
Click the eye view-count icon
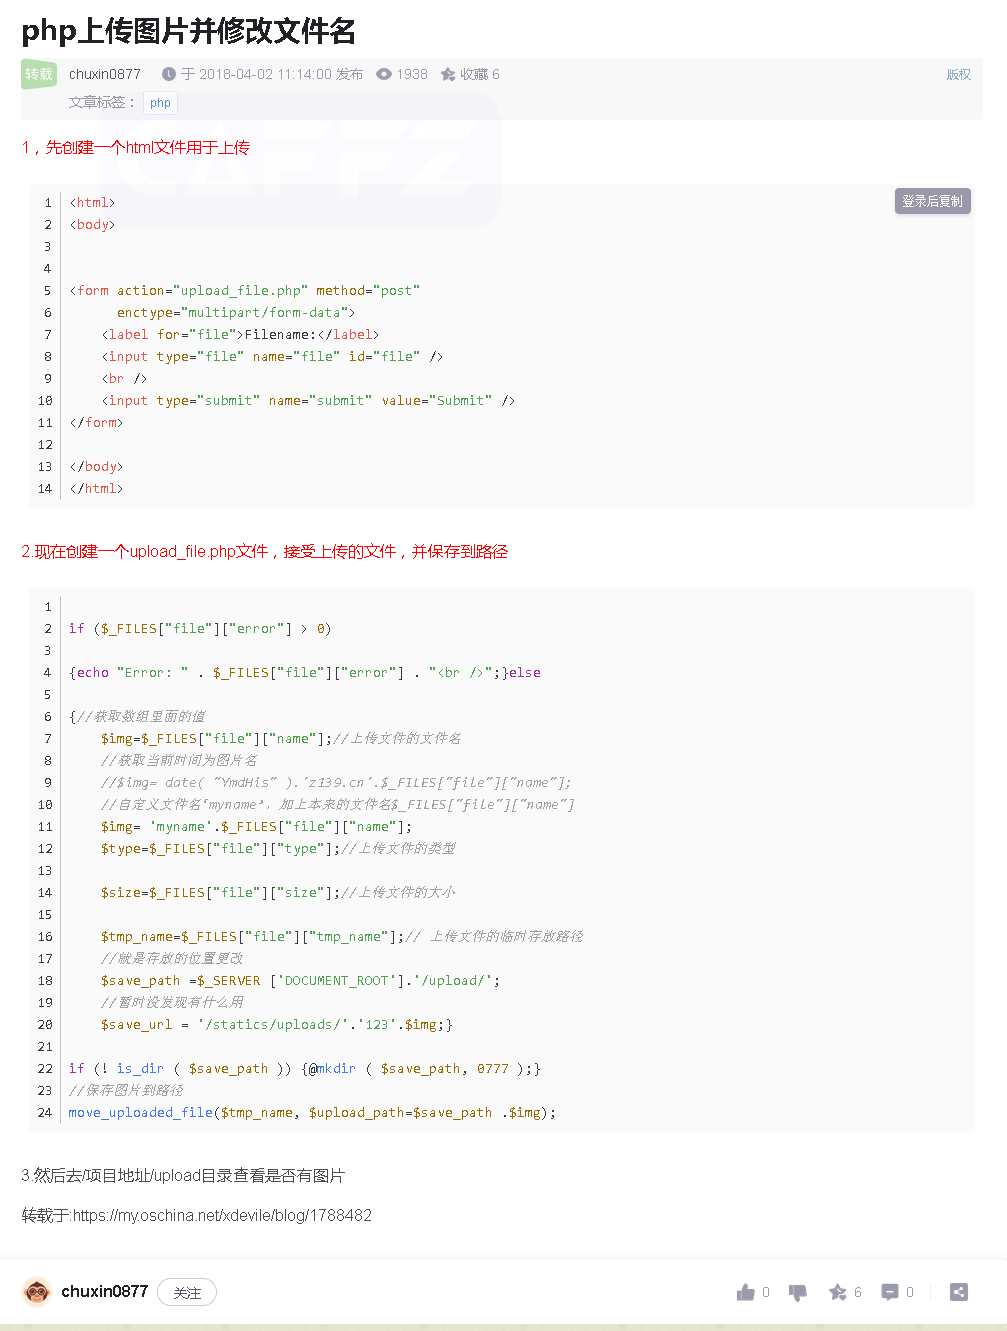(384, 75)
